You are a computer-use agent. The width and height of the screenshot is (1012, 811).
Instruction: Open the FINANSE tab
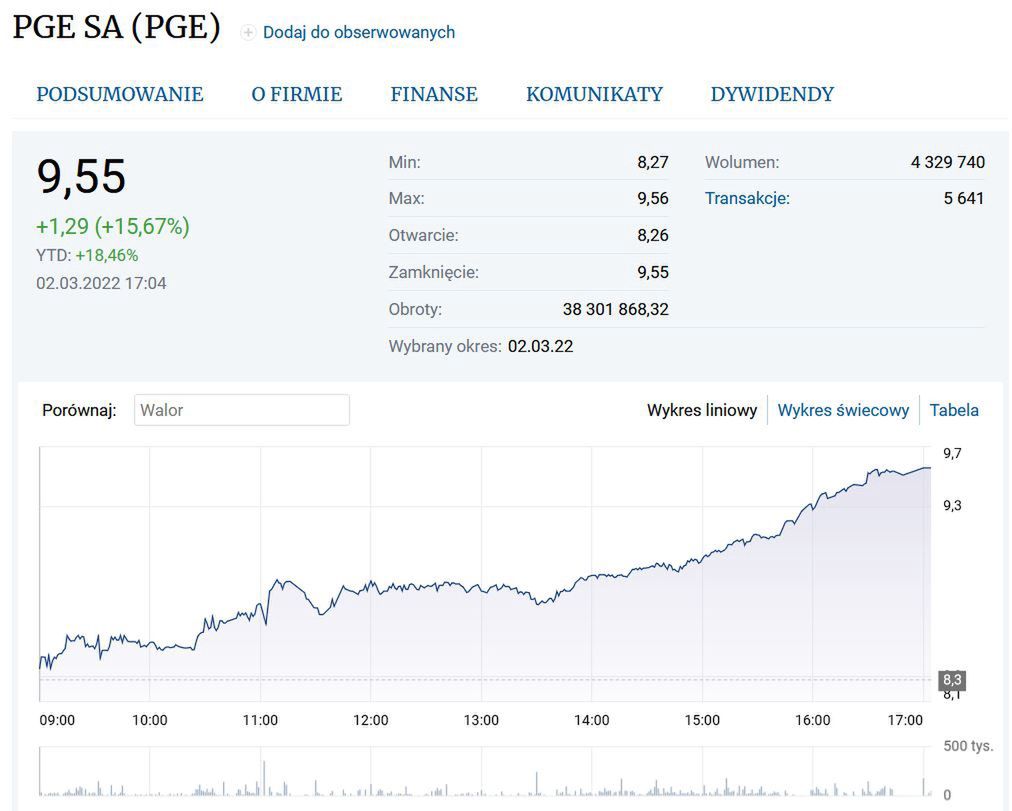434,94
